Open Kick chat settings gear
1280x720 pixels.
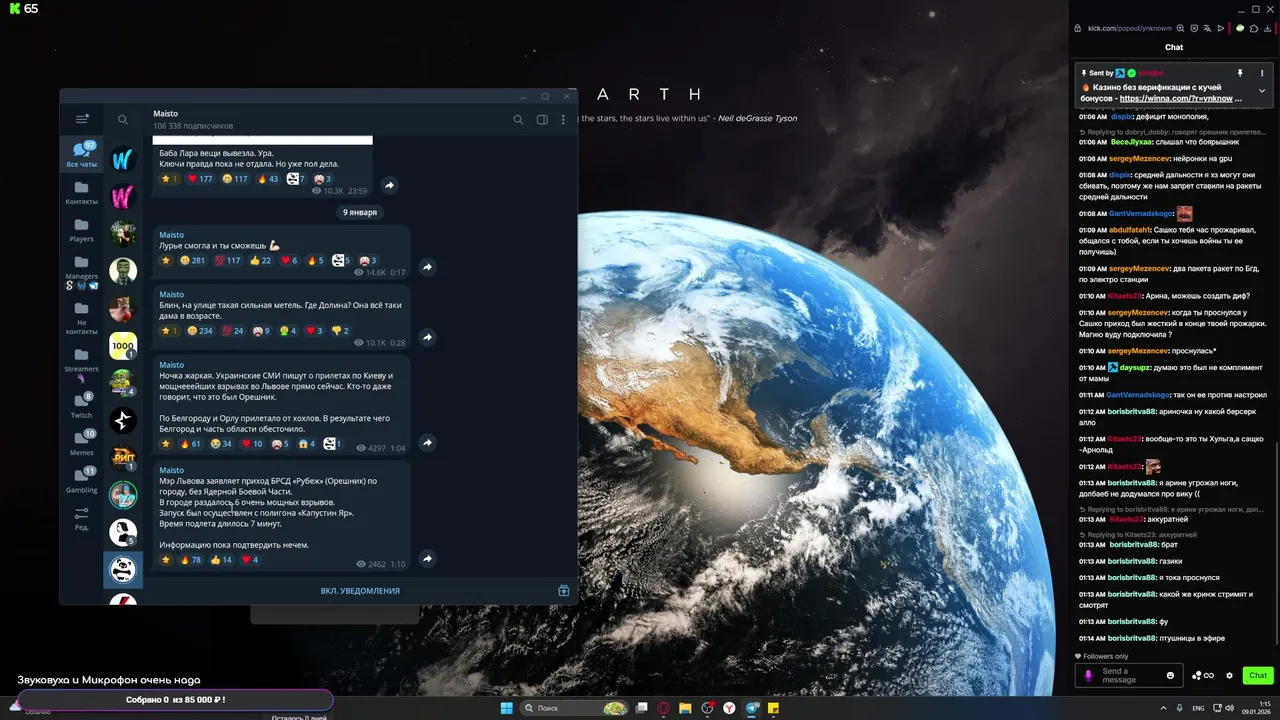pyautogui.click(x=1229, y=675)
